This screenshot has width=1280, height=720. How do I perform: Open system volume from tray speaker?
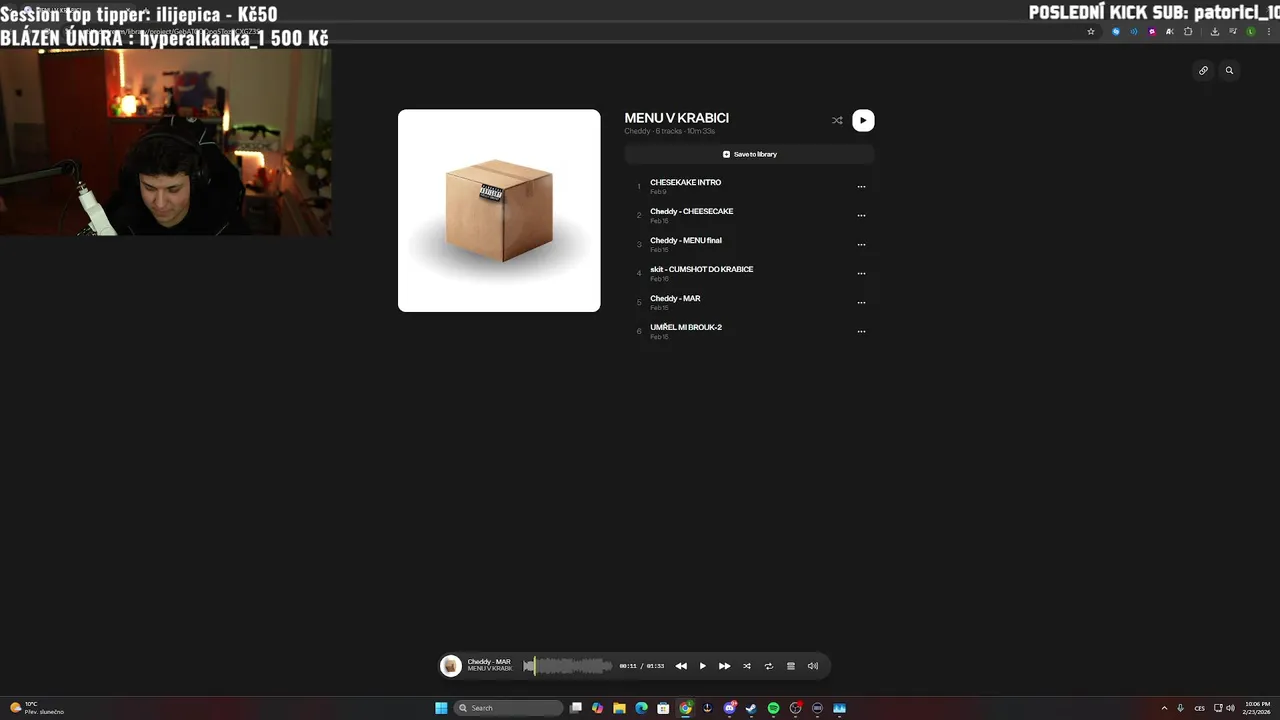(x=1230, y=708)
